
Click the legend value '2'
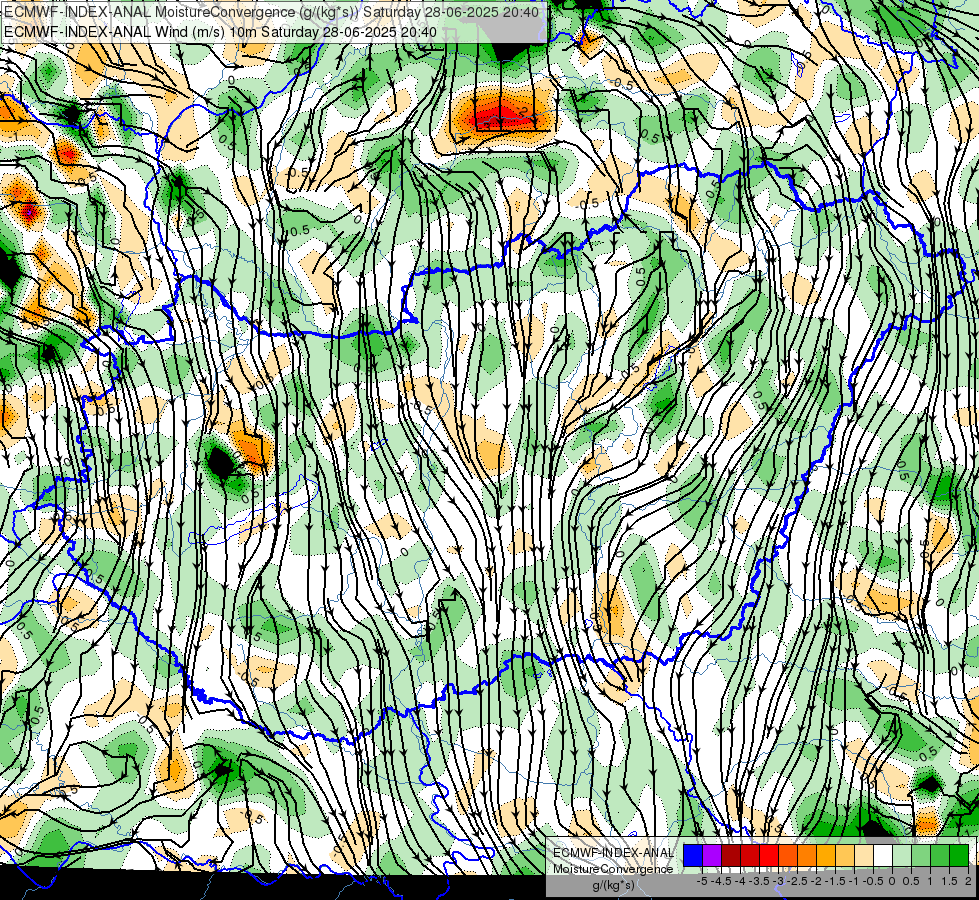click(x=968, y=881)
